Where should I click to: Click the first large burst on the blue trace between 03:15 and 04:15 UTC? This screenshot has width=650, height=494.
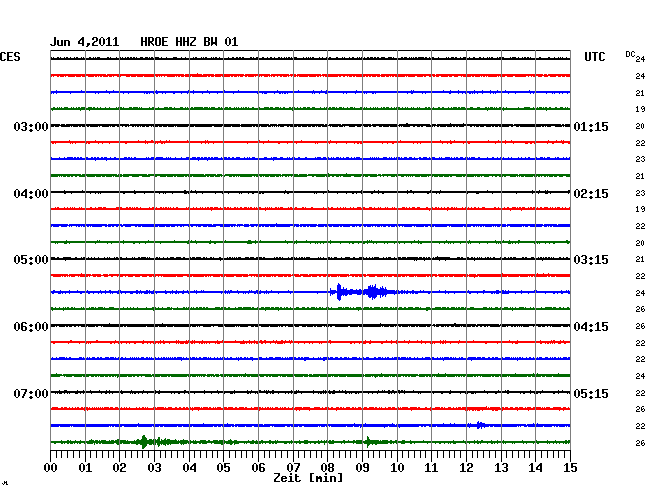tap(339, 292)
